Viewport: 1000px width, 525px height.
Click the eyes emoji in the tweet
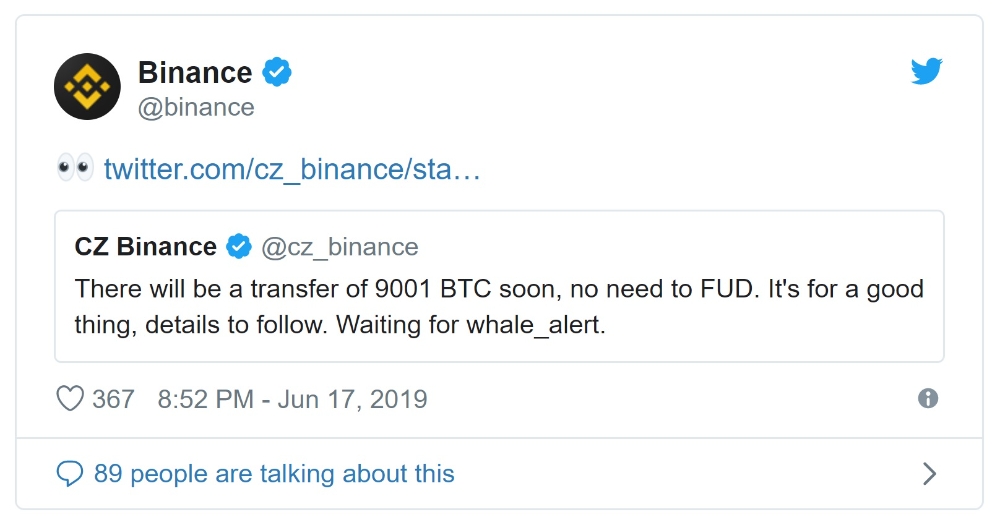(75, 168)
